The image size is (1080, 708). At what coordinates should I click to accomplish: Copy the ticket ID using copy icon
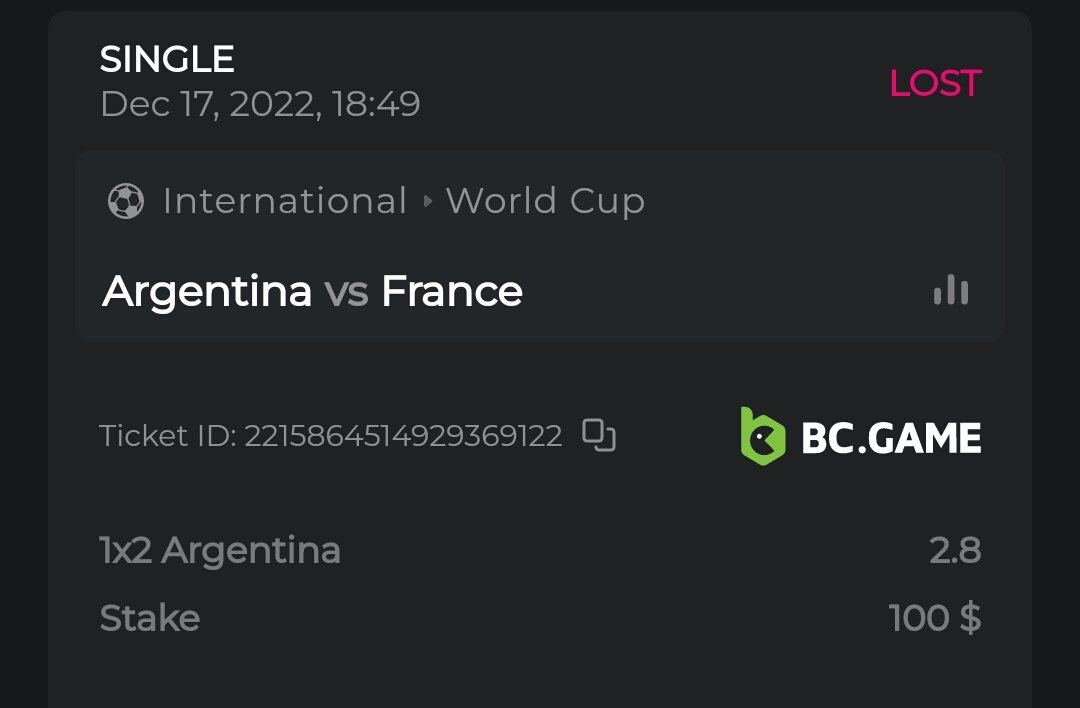[x=598, y=436]
